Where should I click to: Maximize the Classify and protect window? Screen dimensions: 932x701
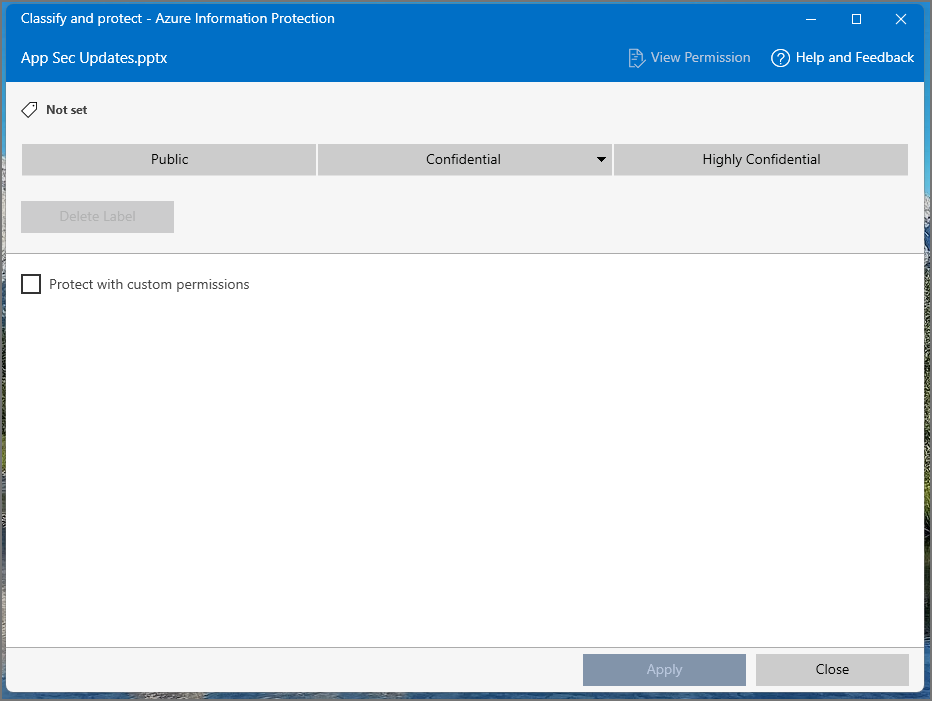tap(857, 19)
